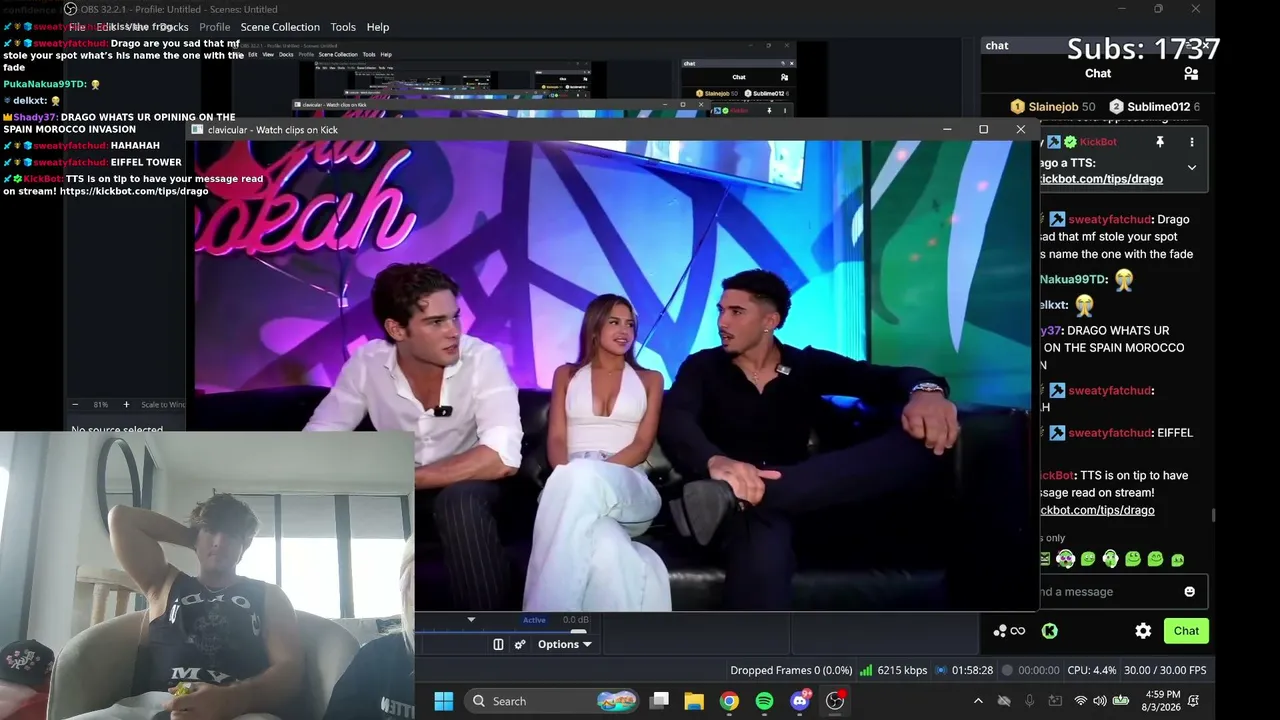The height and width of the screenshot is (720, 1280).
Task: Click the sweatyfatchud username on EIFFEL message
Action: (1110, 433)
